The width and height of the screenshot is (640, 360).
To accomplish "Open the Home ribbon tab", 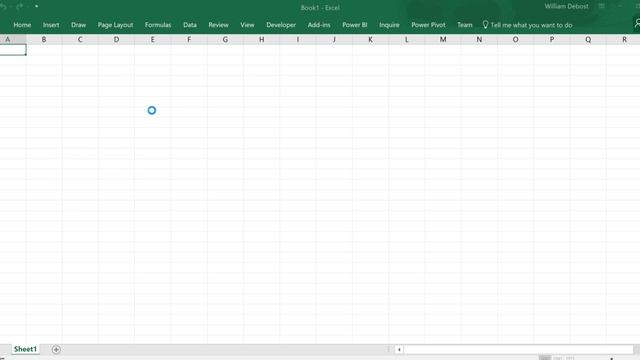I will coord(22,25).
